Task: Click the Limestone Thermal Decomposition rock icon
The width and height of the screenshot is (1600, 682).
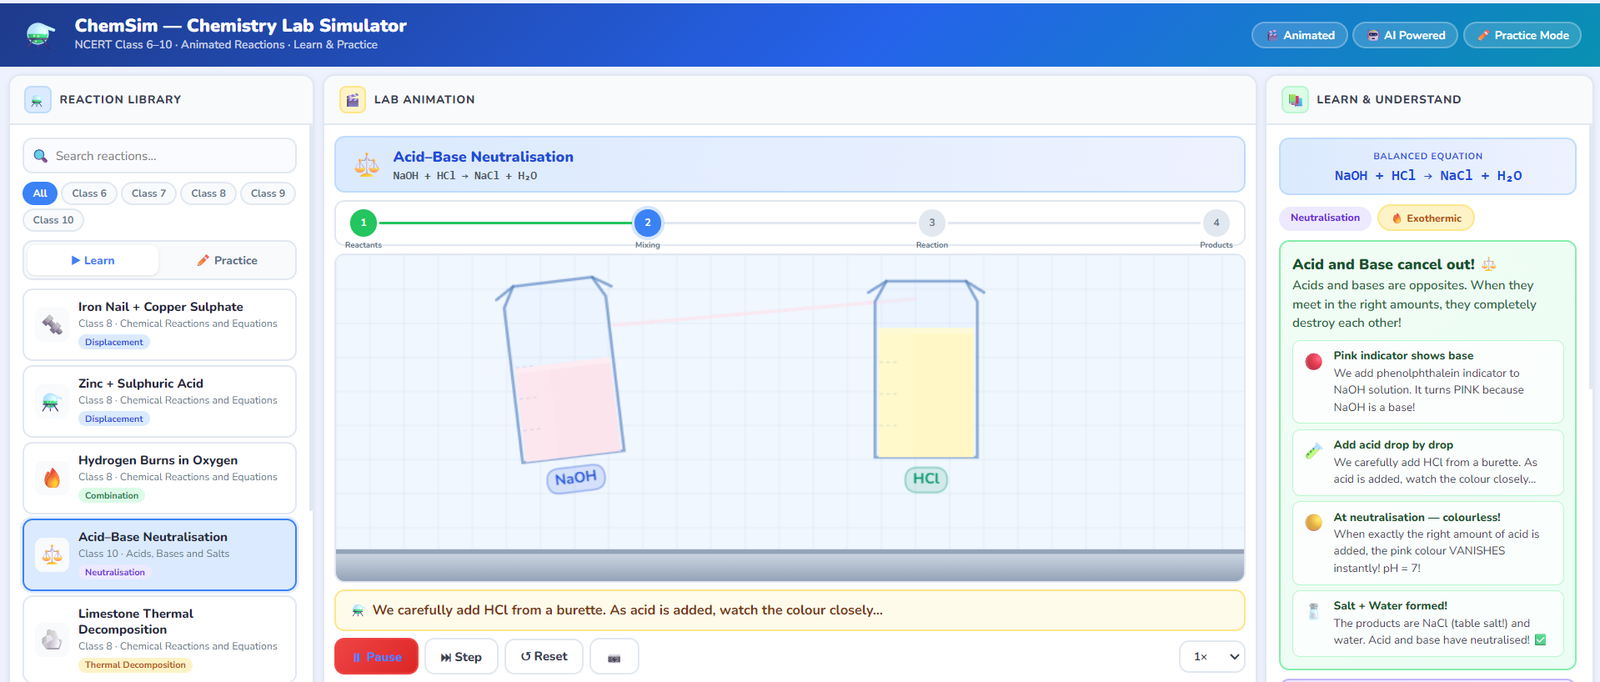Action: 52,639
